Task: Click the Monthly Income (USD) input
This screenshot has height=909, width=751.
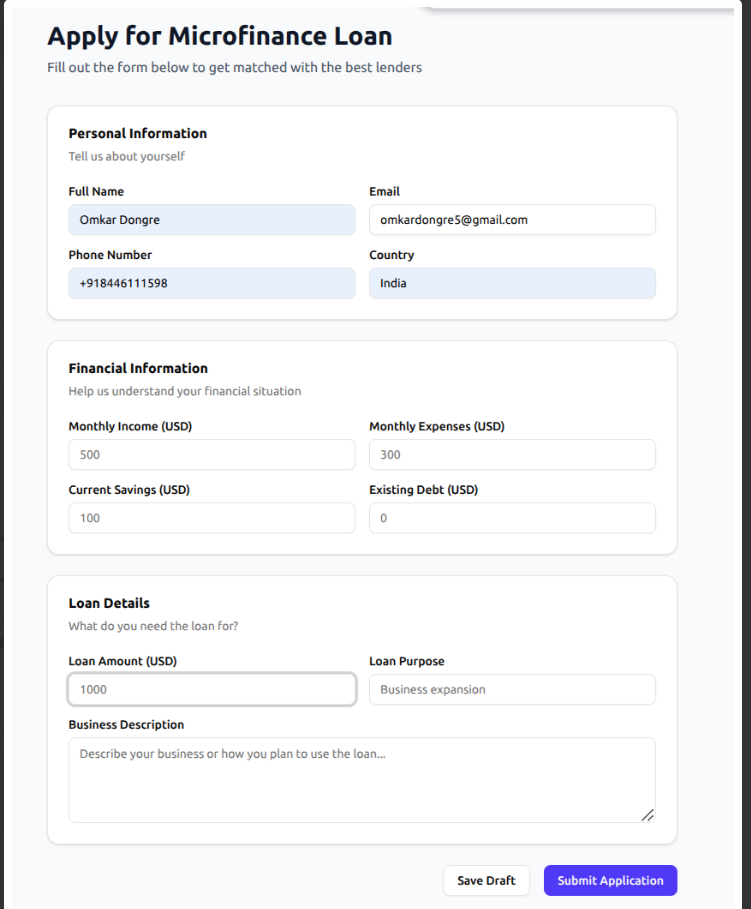Action: 212,454
